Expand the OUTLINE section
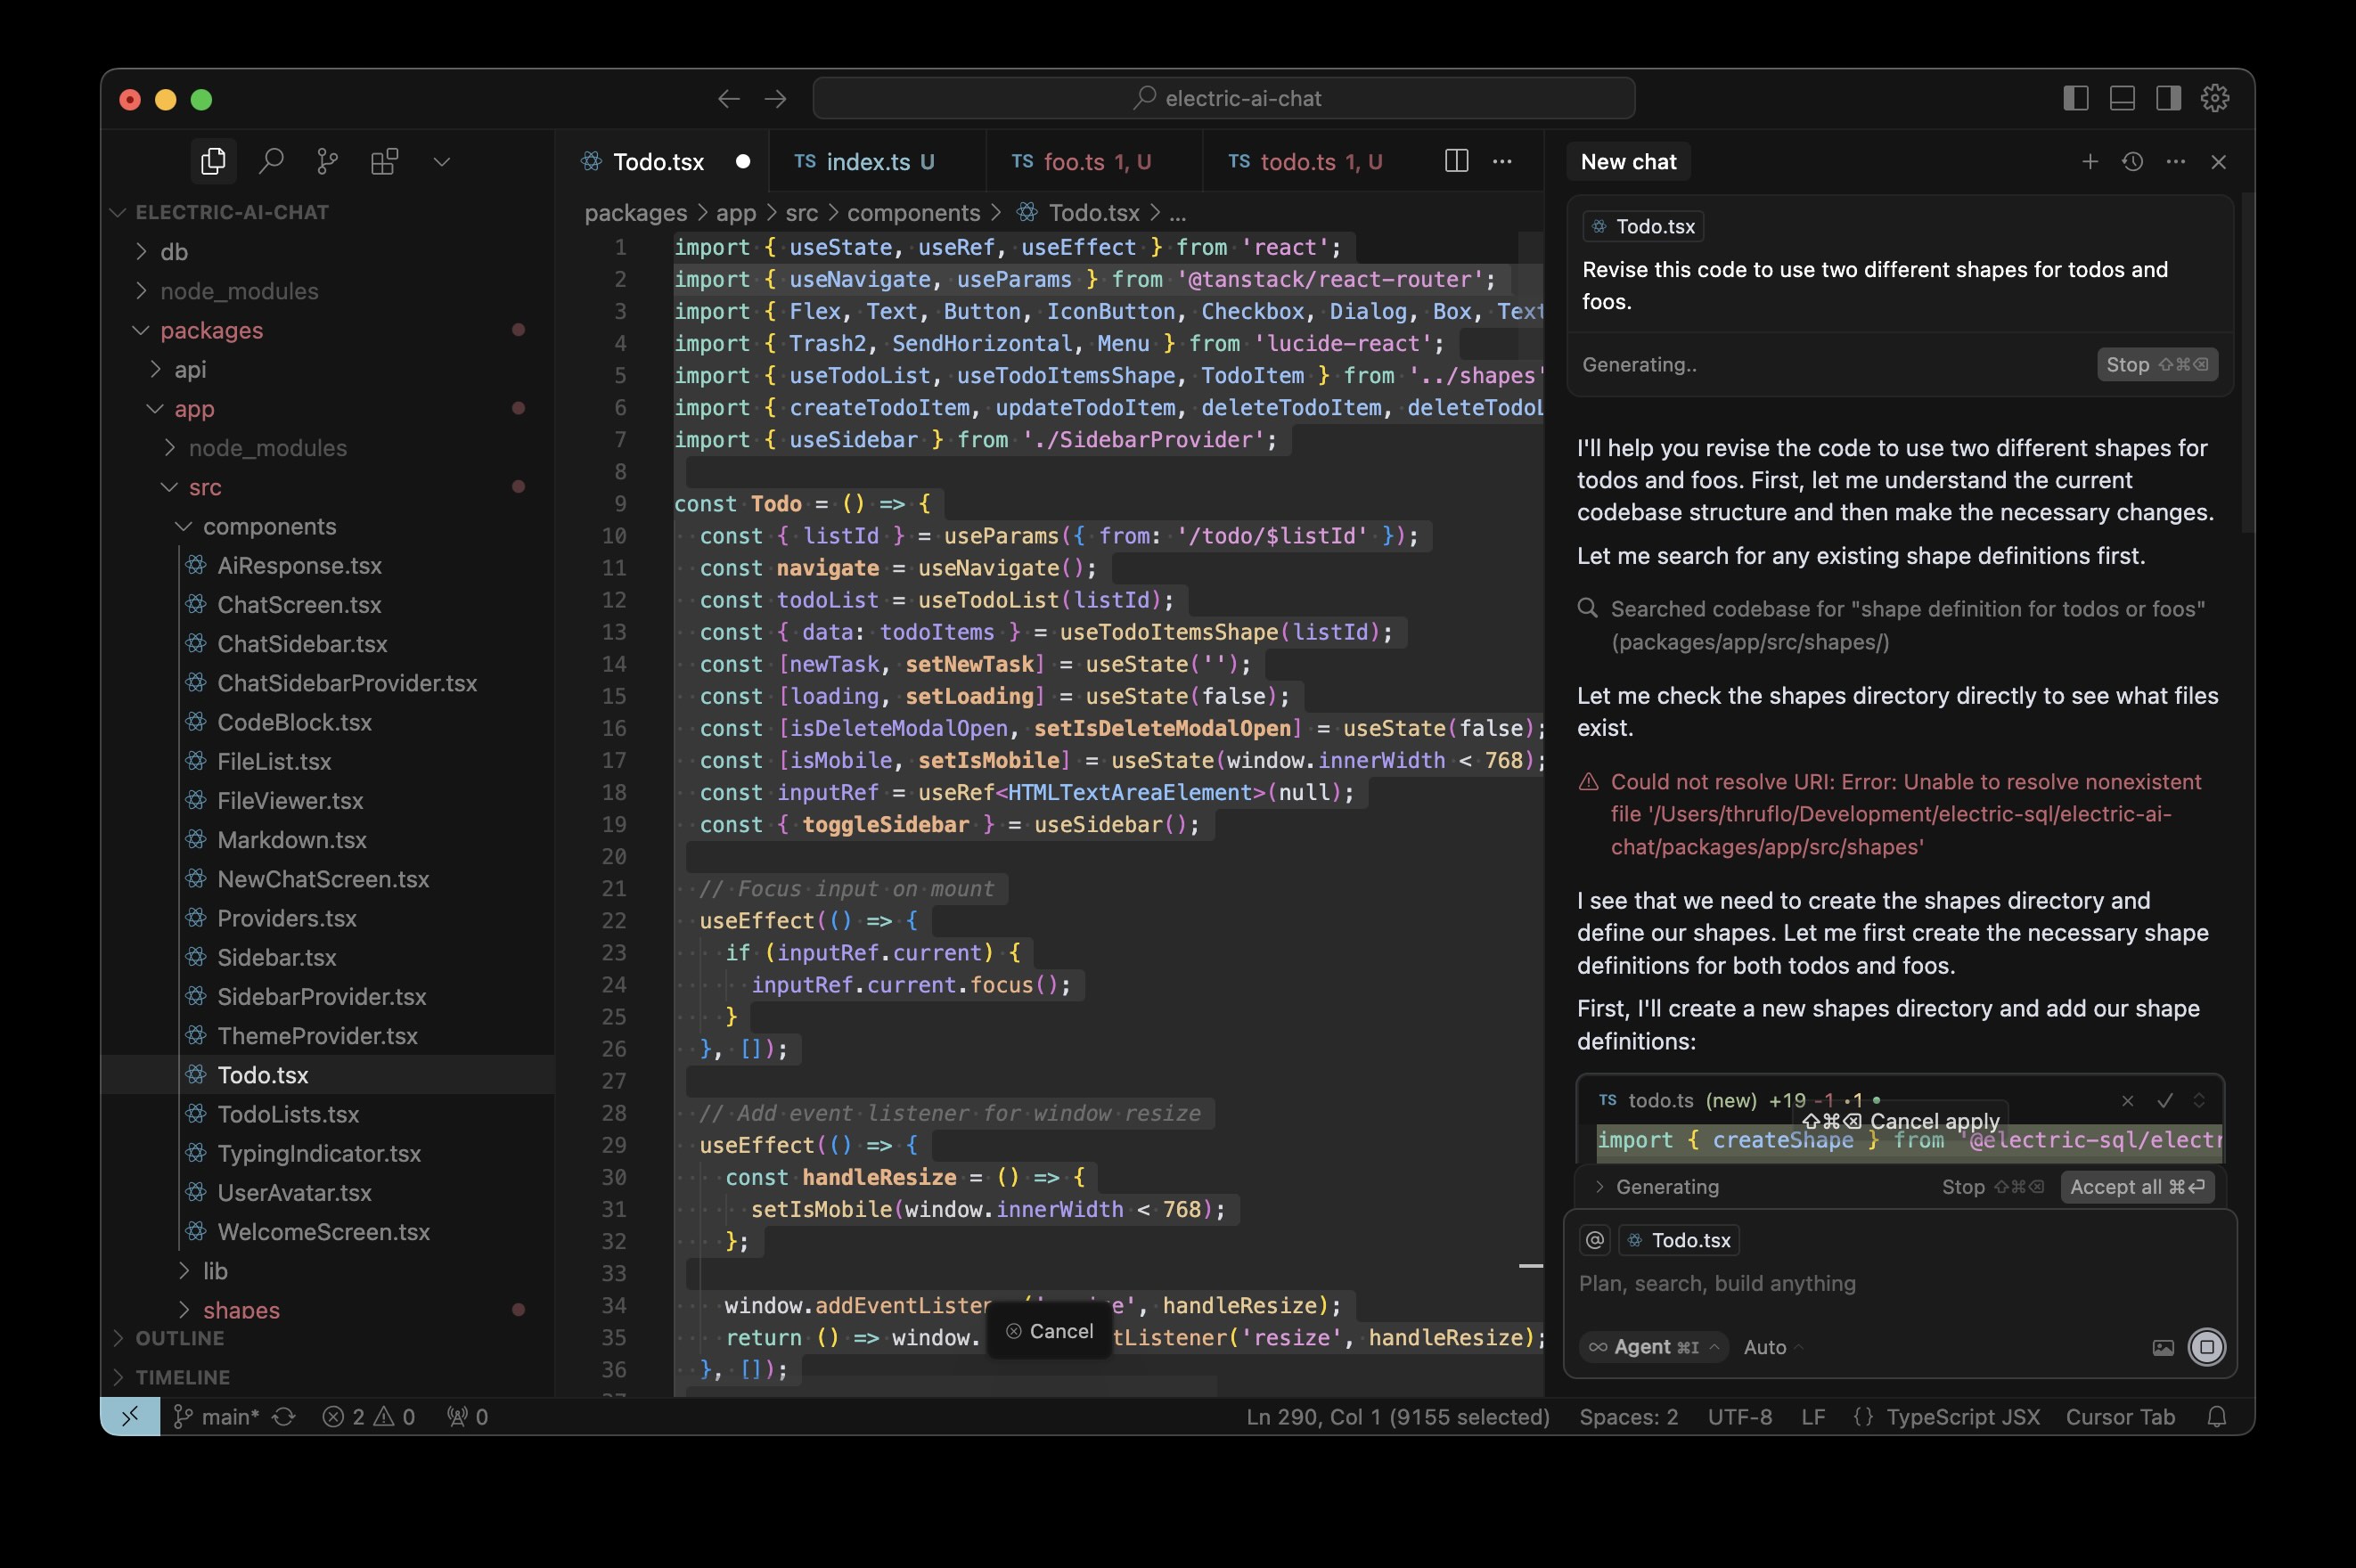Image resolution: width=2356 pixels, height=1568 pixels. [180, 1338]
